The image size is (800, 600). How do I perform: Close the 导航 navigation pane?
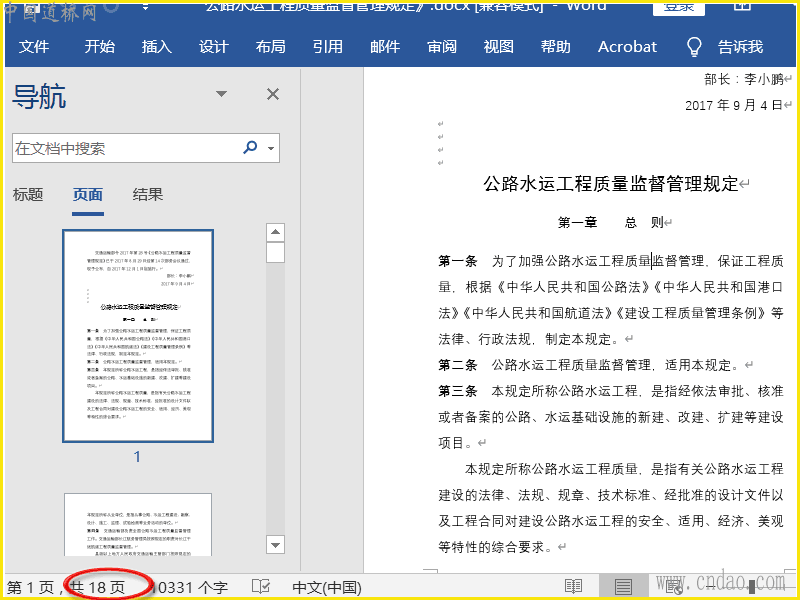coord(273,94)
